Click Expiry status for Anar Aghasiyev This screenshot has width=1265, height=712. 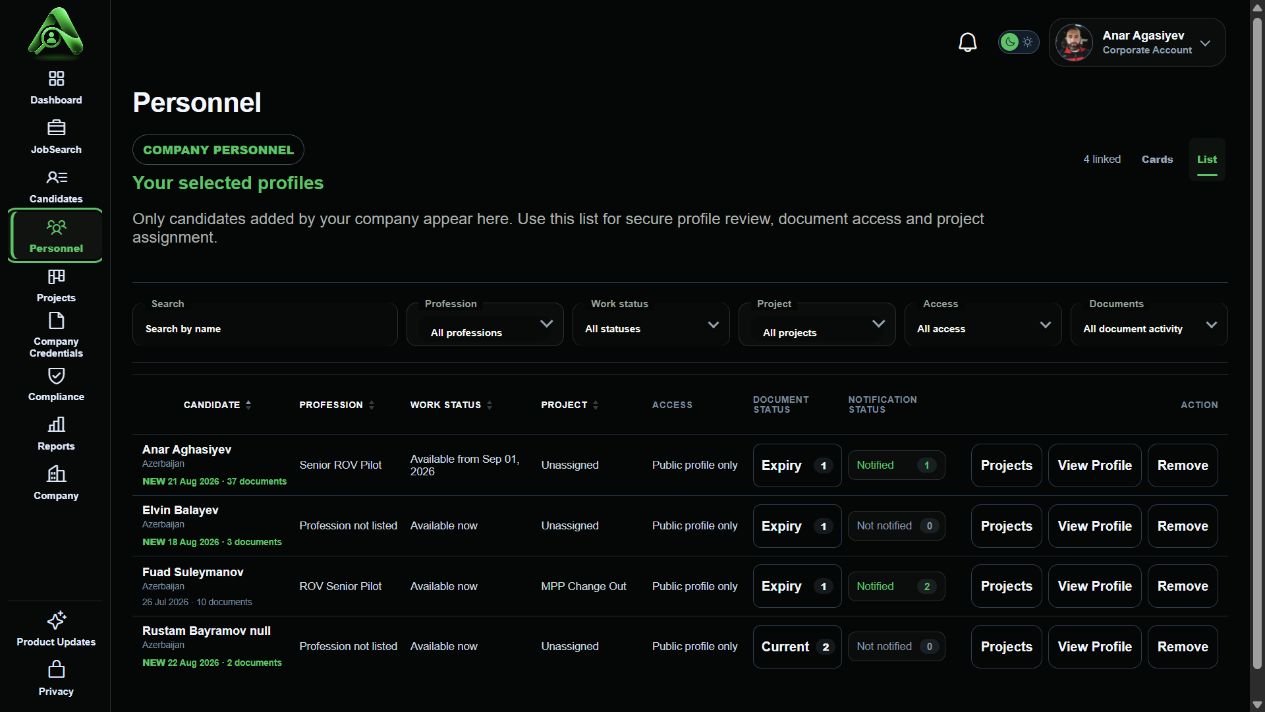click(x=797, y=465)
